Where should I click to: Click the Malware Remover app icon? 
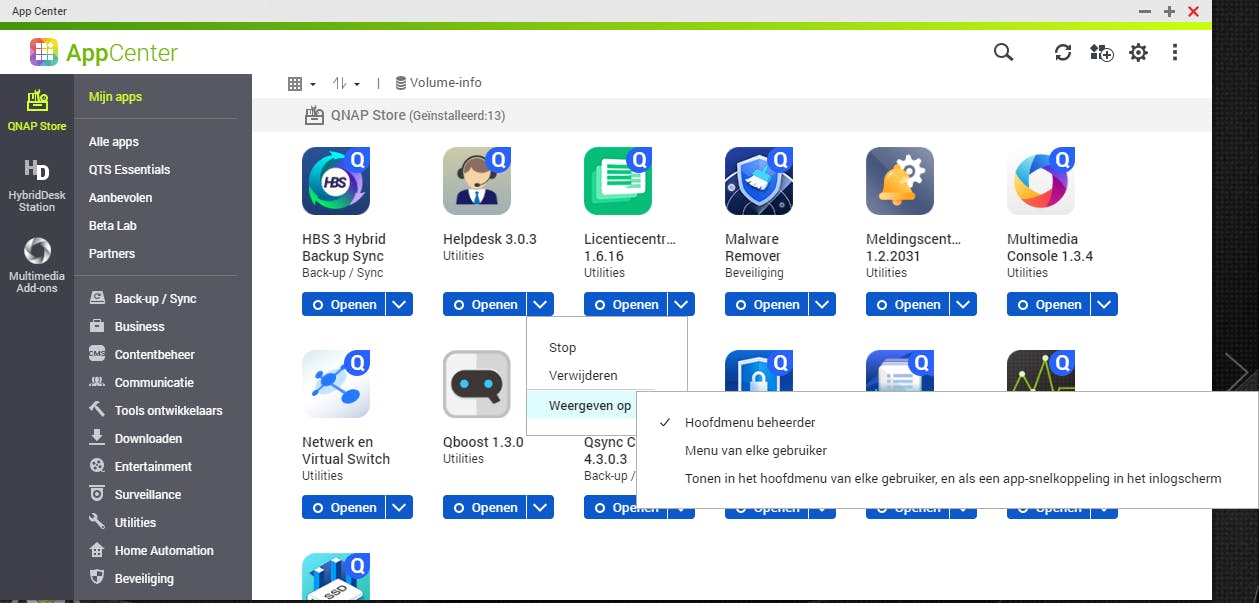pyautogui.click(x=759, y=181)
